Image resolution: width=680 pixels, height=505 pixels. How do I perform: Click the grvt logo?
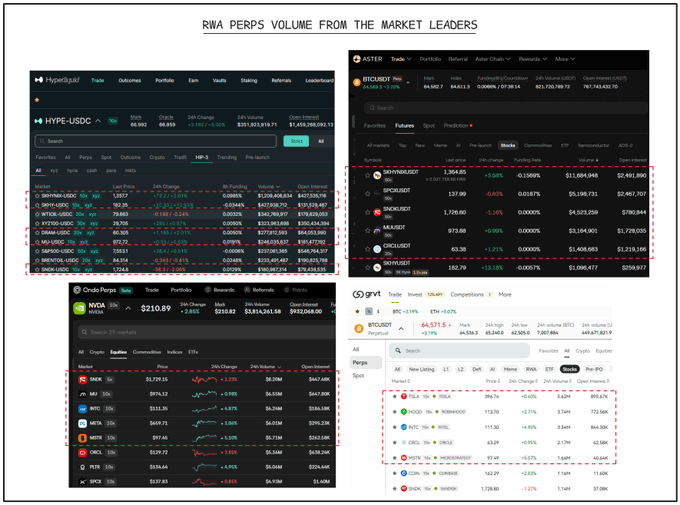point(367,294)
